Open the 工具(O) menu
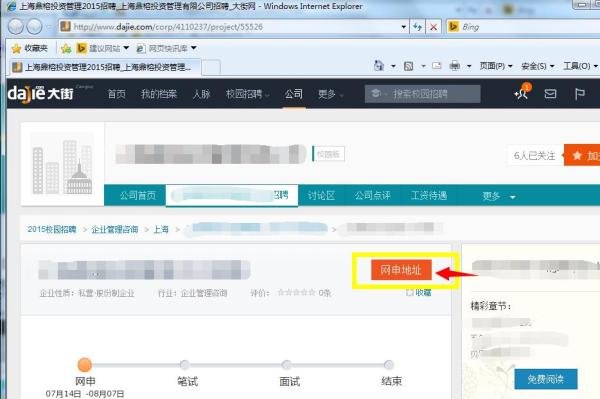 click(580, 66)
